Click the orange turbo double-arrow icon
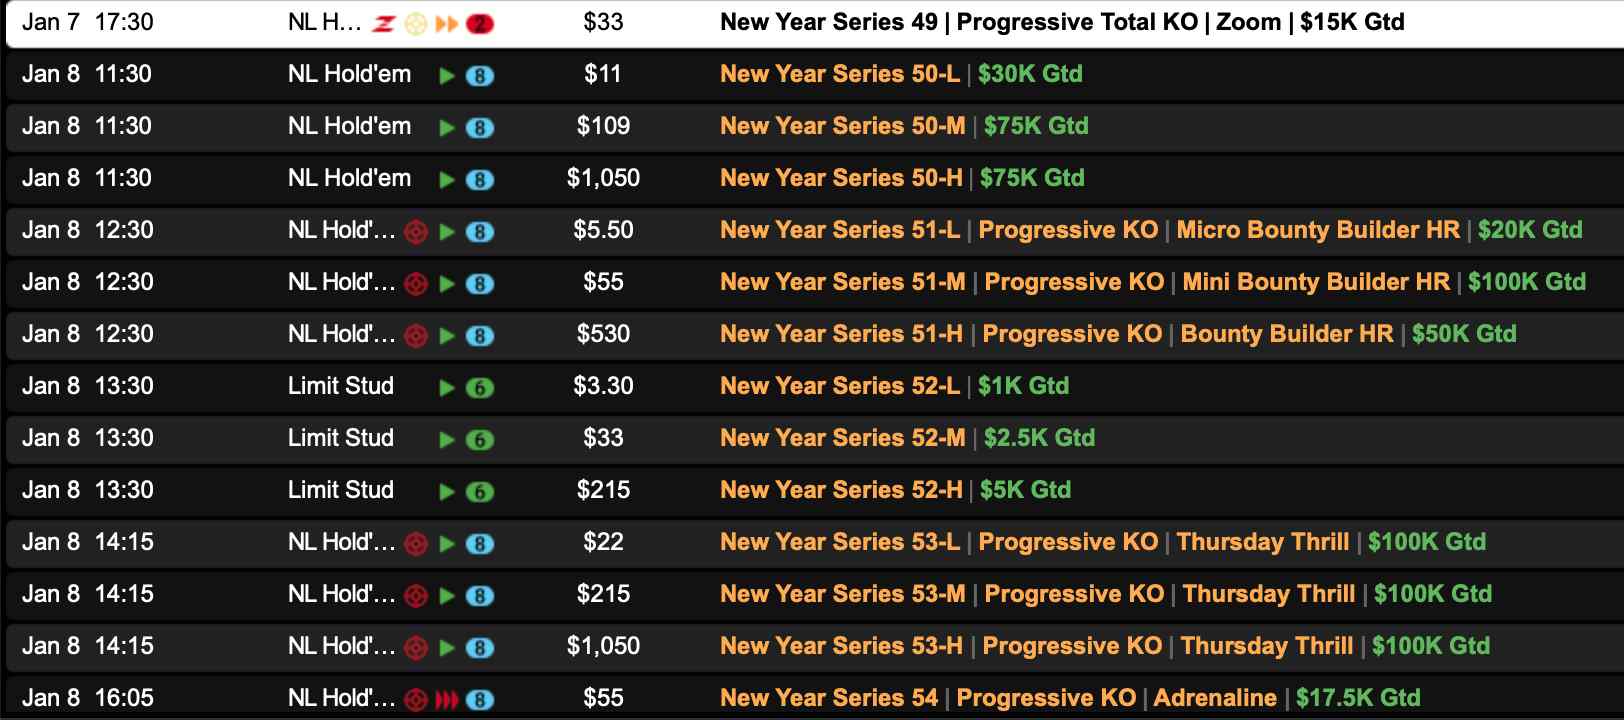This screenshot has height=720, width=1624. pos(447,24)
